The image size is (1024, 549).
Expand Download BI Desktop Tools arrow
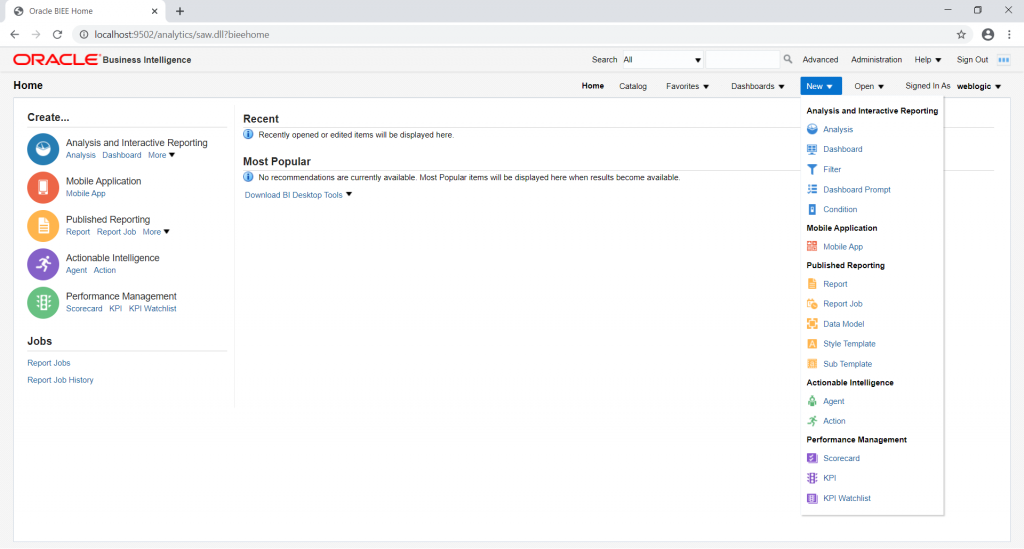pyautogui.click(x=349, y=195)
